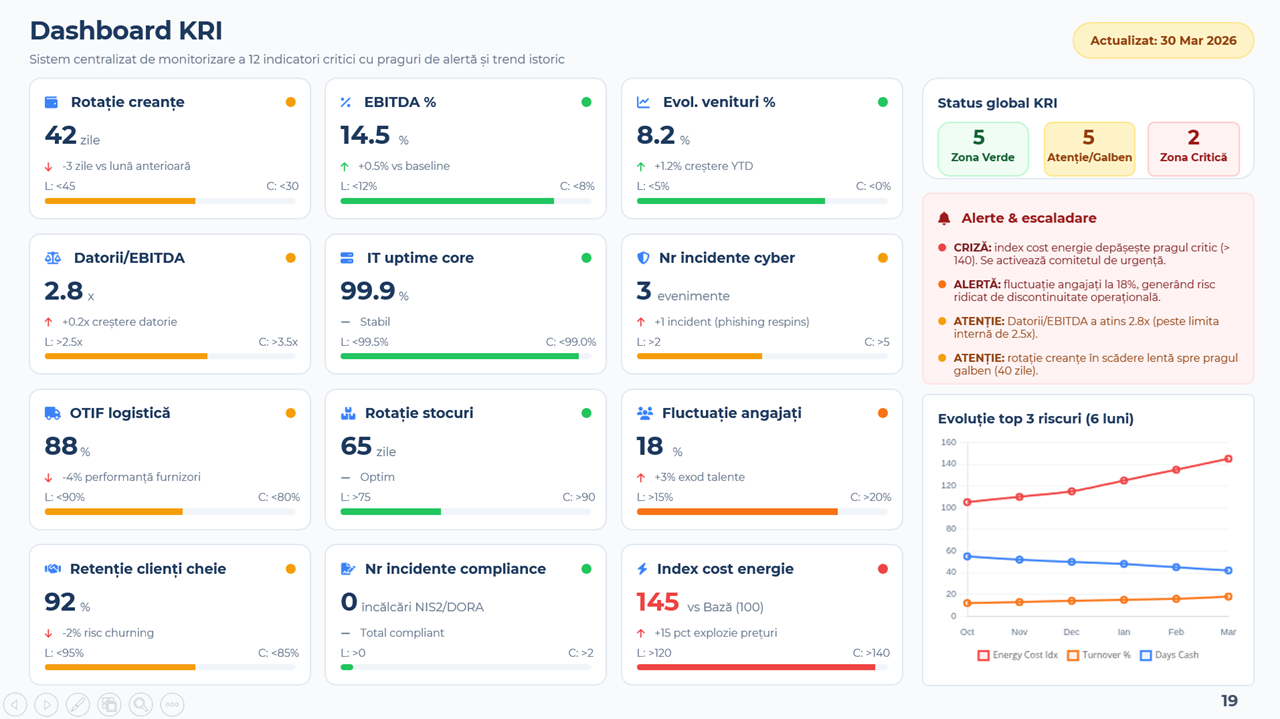Viewport: 1280px width, 719px height.
Task: Open more slideshow options ellipsis button
Action: [172, 704]
